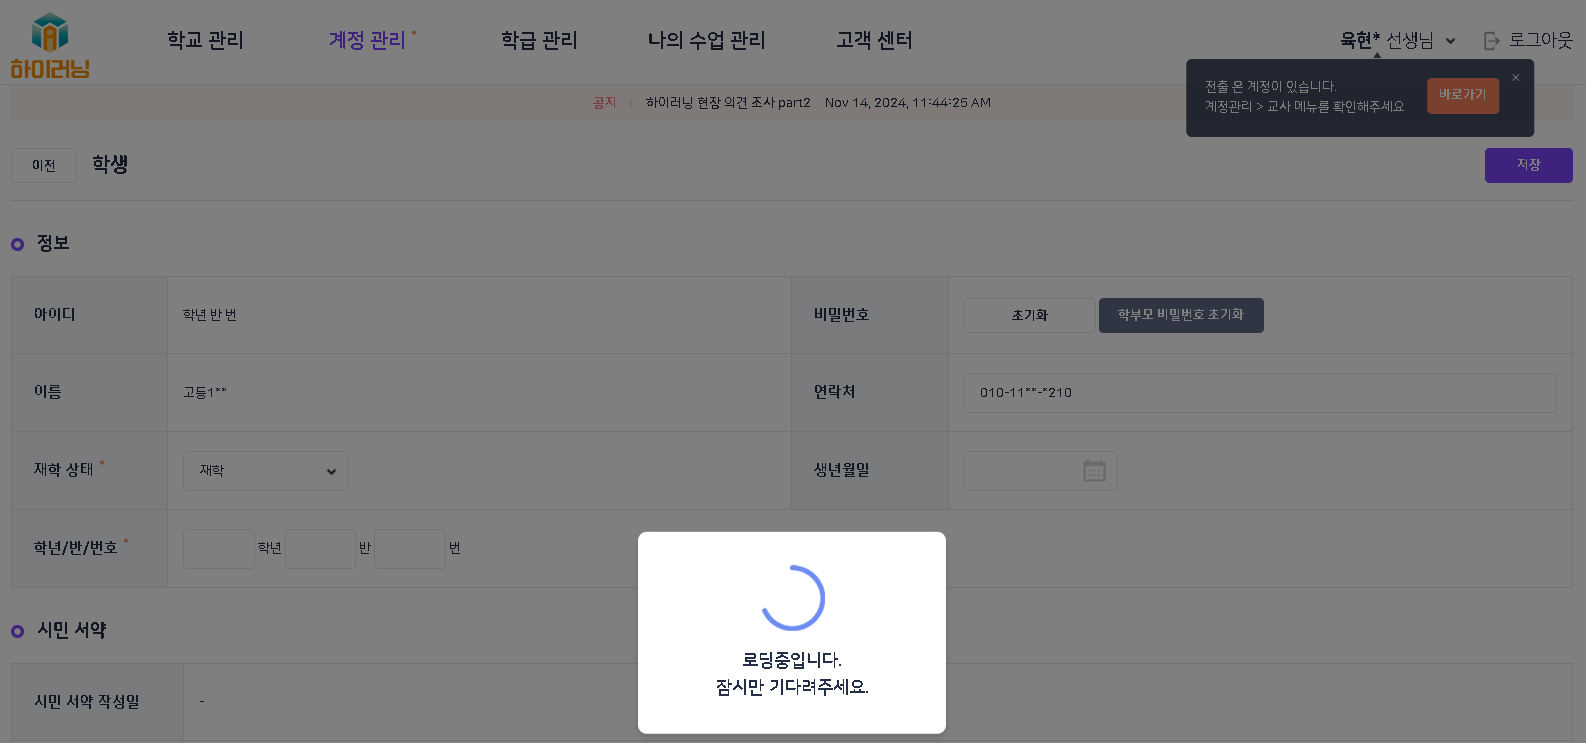Click the 이전 back button
This screenshot has width=1586, height=743.
click(x=44, y=166)
